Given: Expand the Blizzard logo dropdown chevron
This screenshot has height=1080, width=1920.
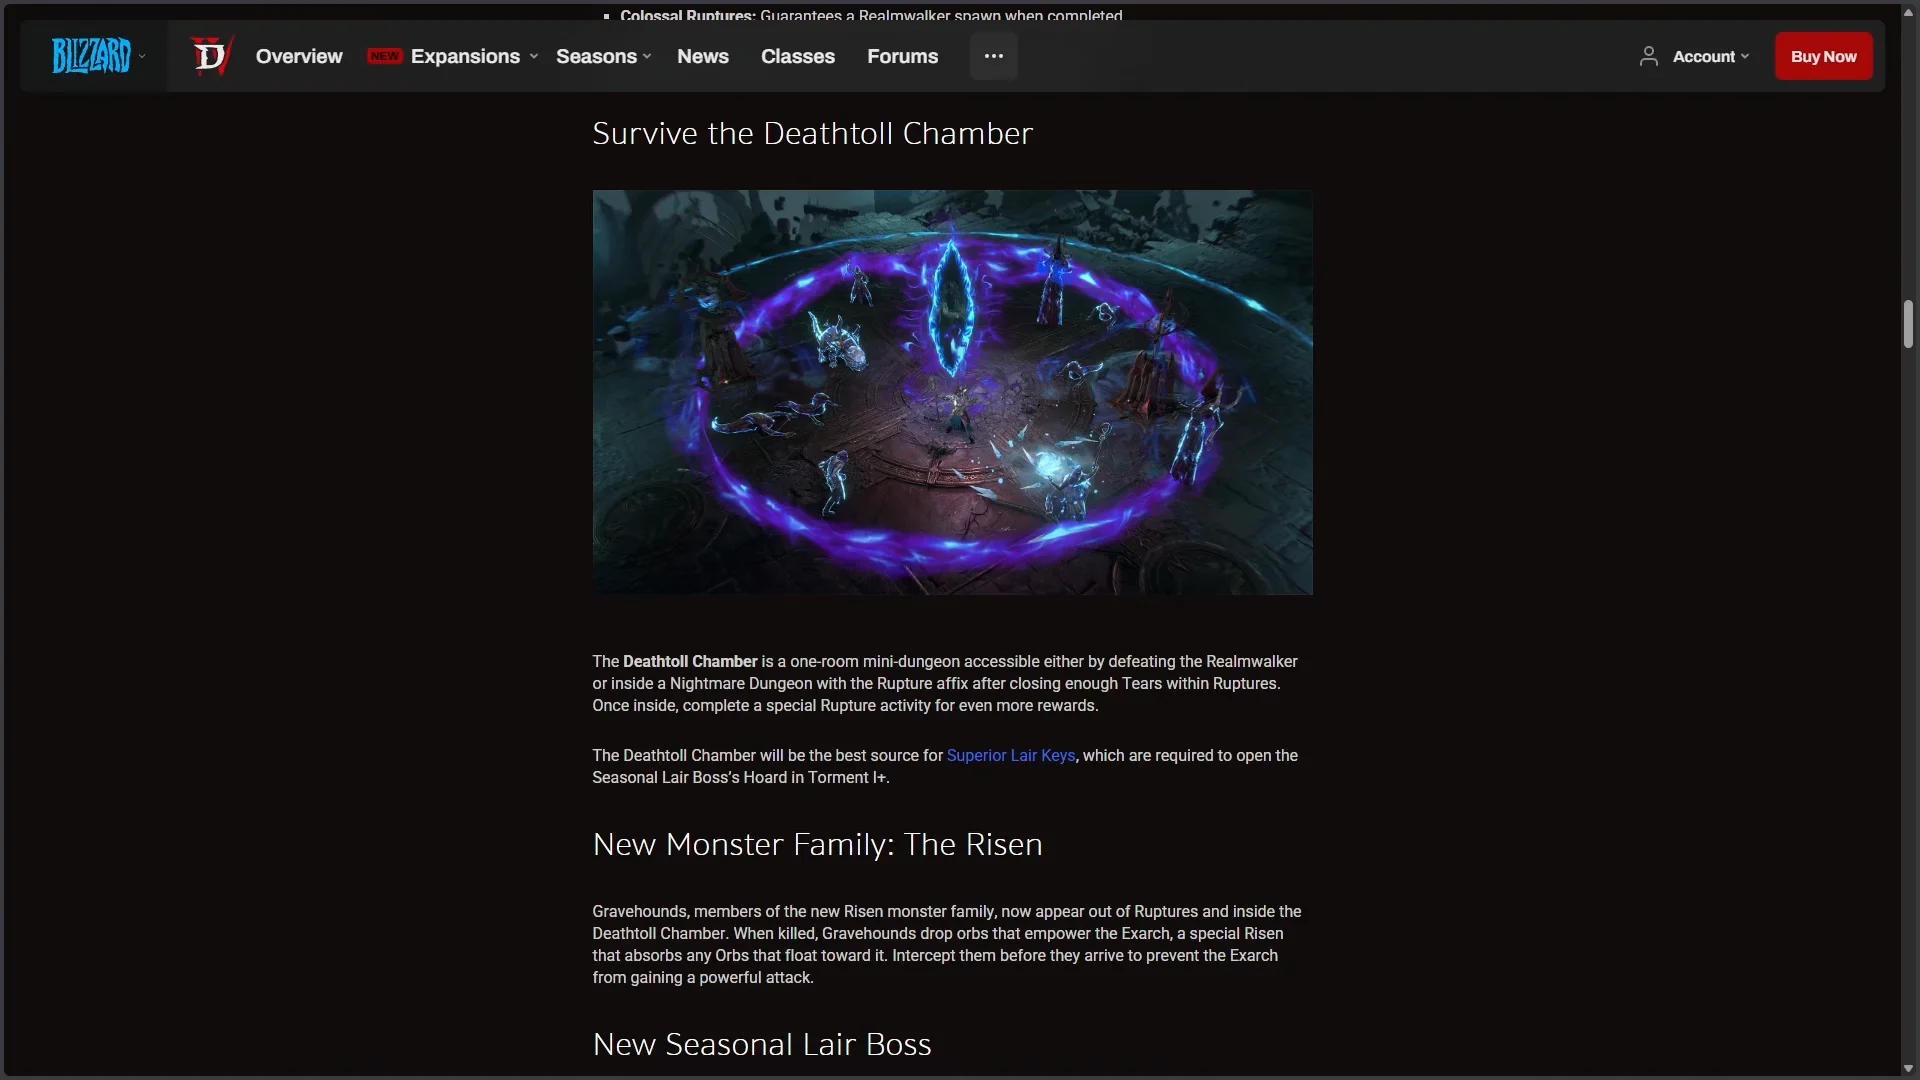Looking at the screenshot, I should [x=142, y=56].
